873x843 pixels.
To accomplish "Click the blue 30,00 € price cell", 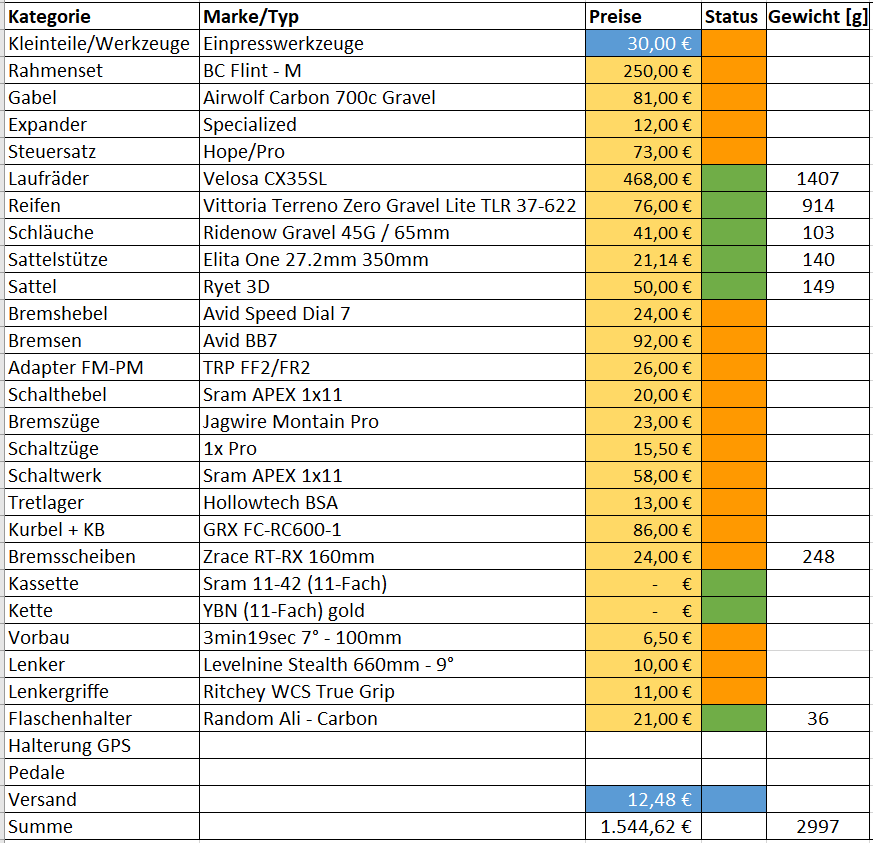I will pyautogui.click(x=643, y=43).
